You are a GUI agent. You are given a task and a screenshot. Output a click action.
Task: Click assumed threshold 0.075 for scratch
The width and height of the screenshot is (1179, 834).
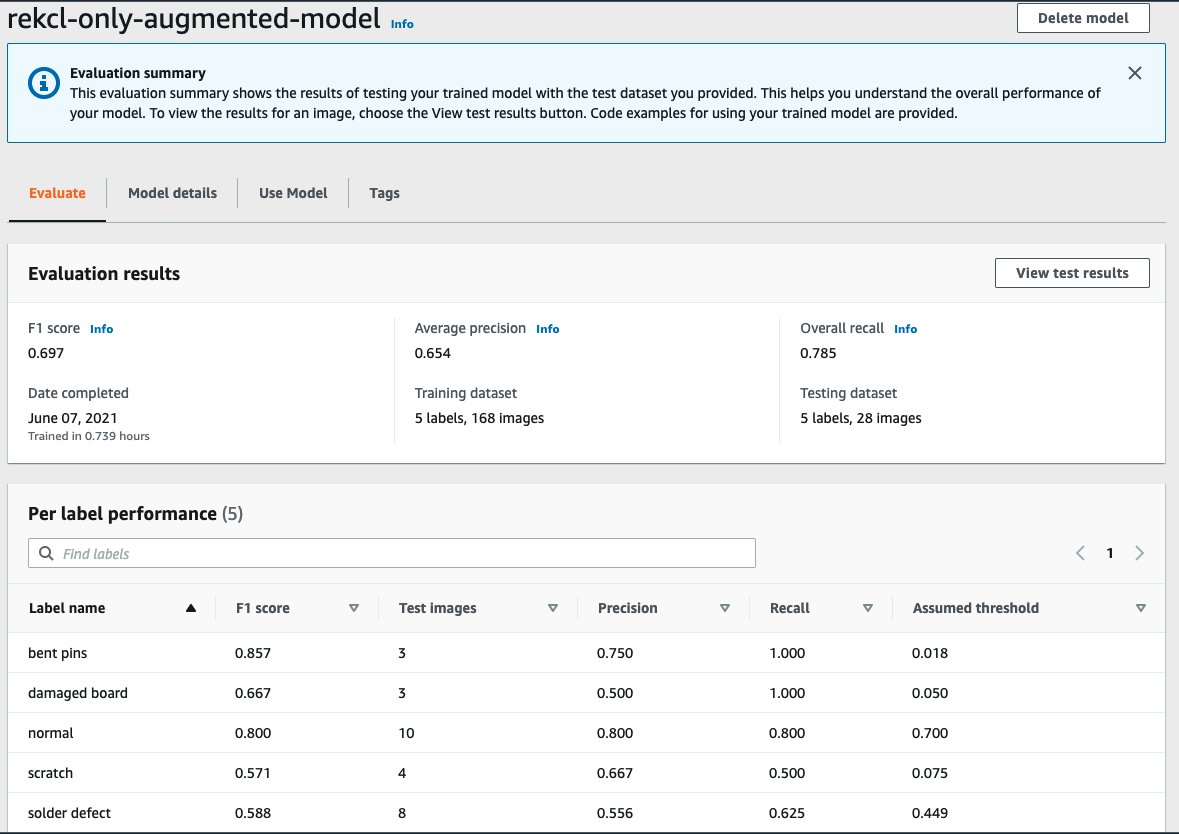[929, 772]
